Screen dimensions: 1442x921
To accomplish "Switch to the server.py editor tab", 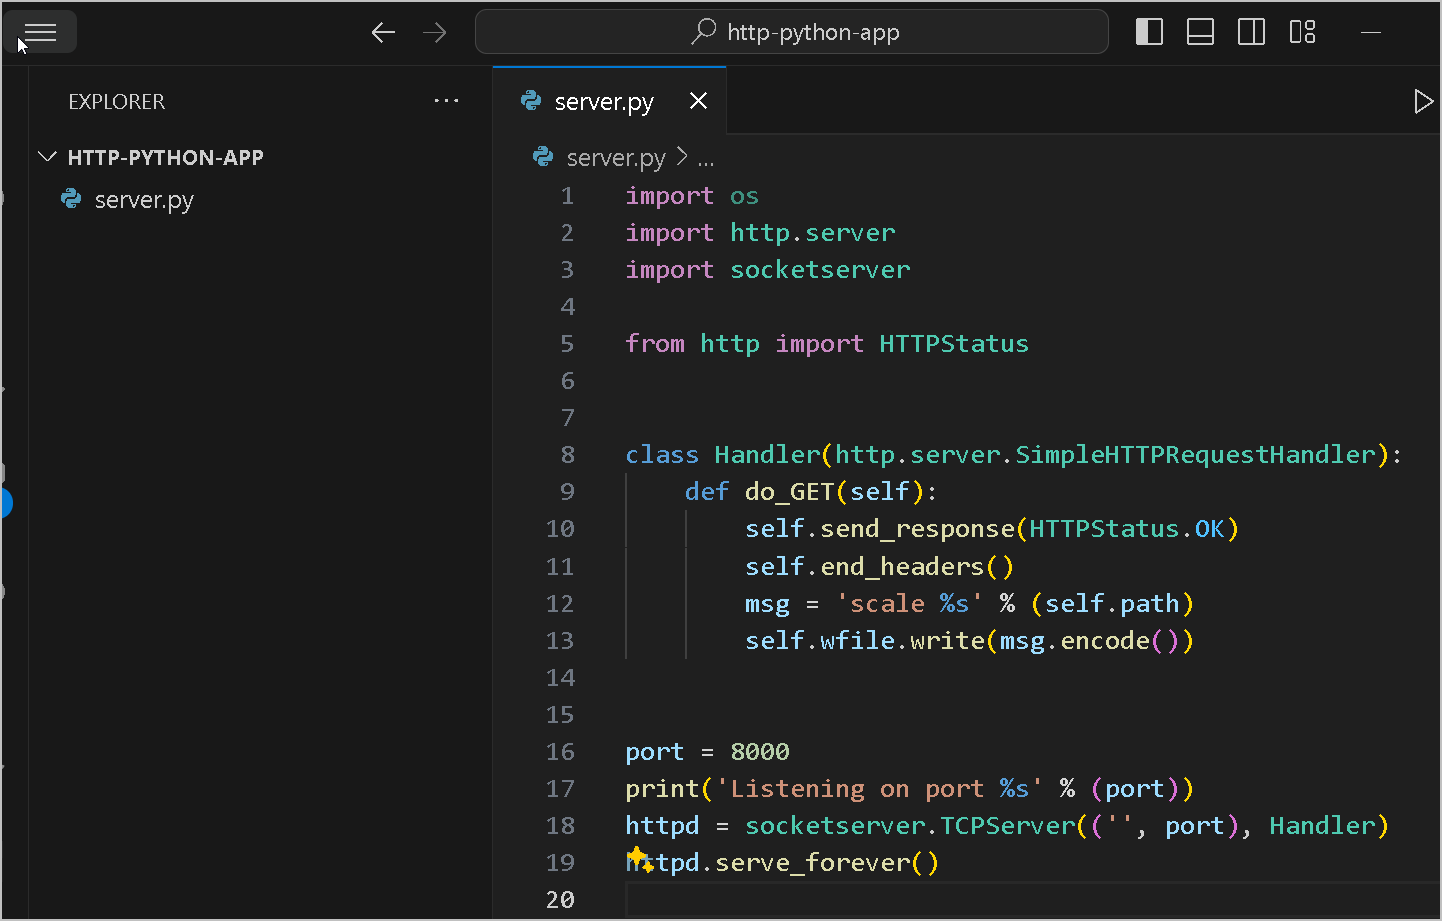I will tap(603, 100).
